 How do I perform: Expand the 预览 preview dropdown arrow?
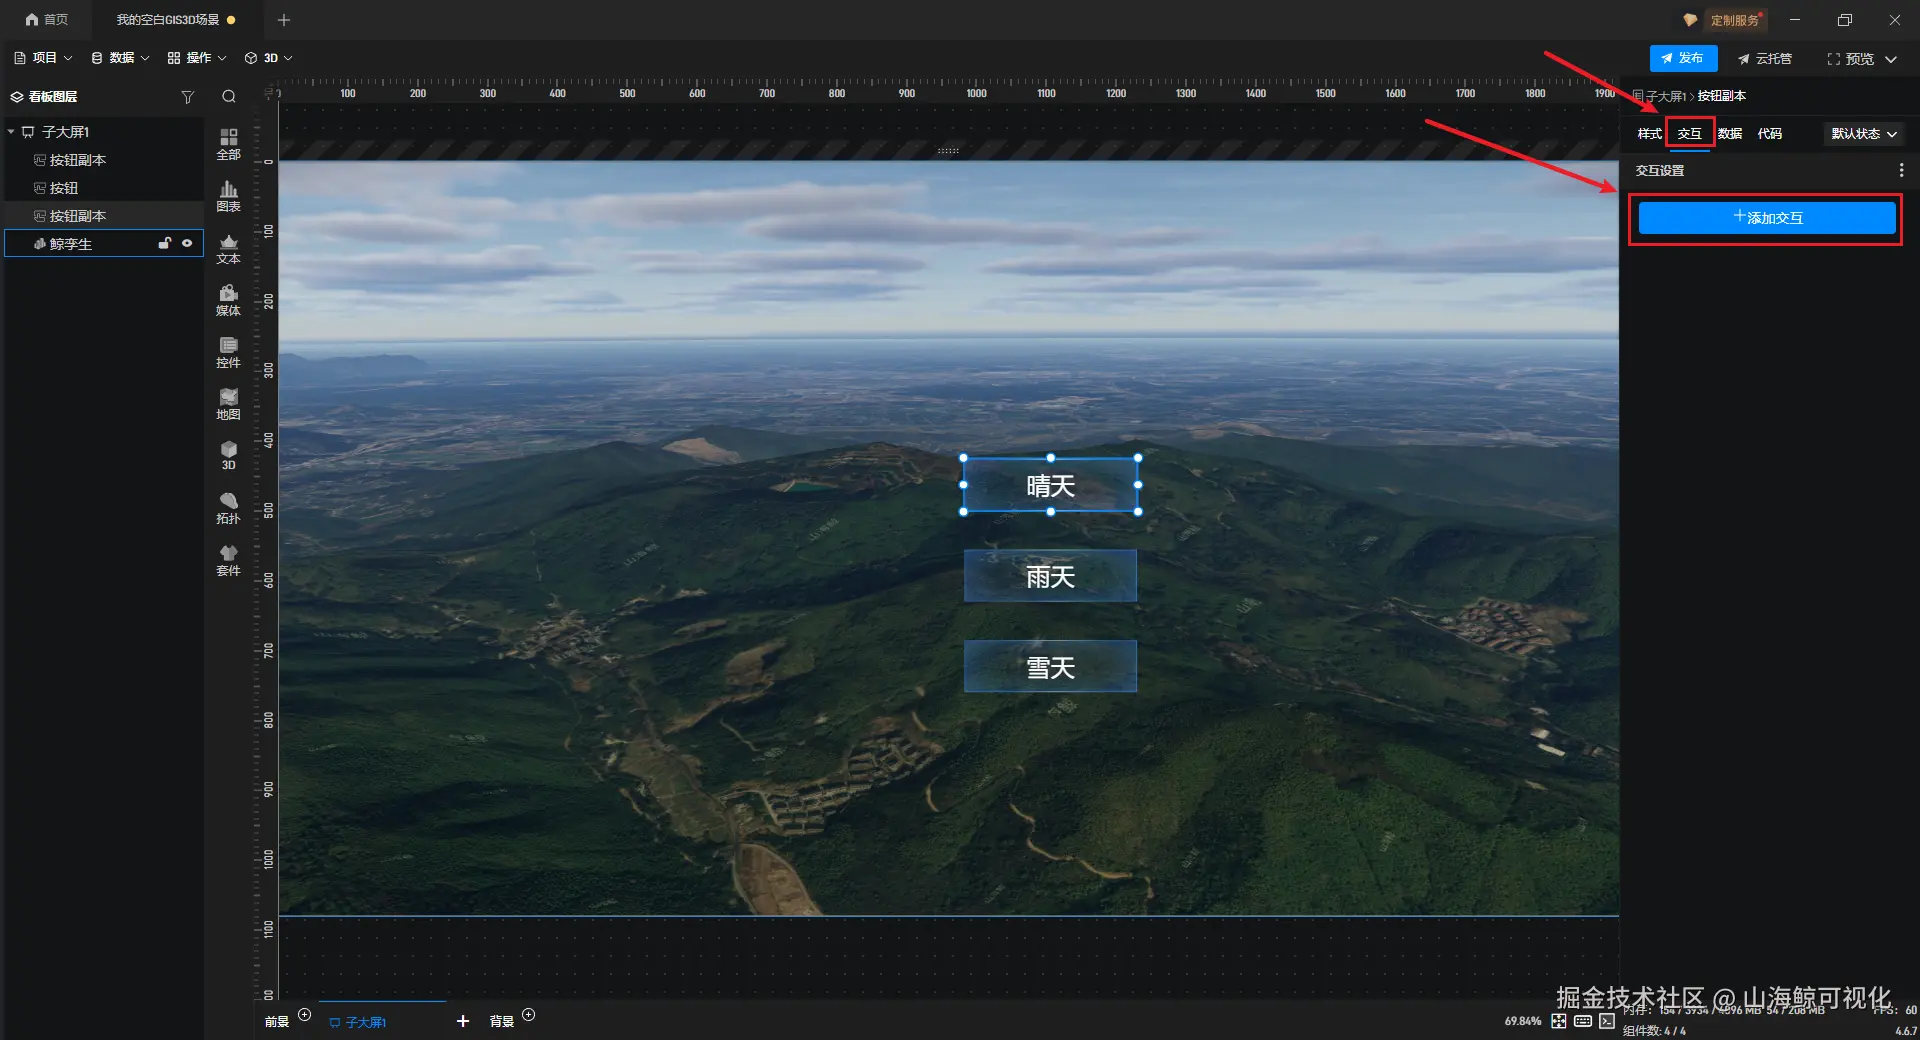pos(1891,59)
